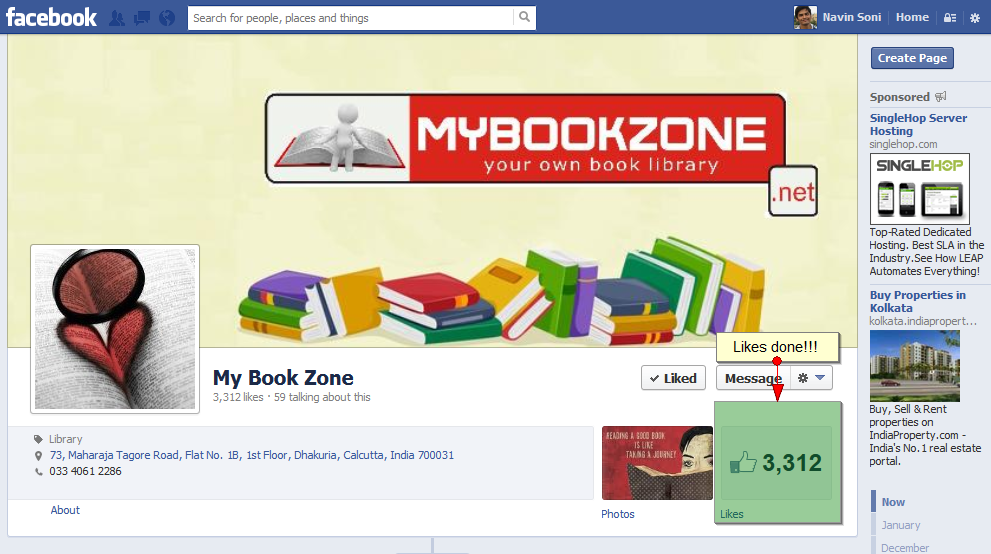The height and width of the screenshot is (554, 991).
Task: Open the account settings gear icon
Action: (x=975, y=18)
